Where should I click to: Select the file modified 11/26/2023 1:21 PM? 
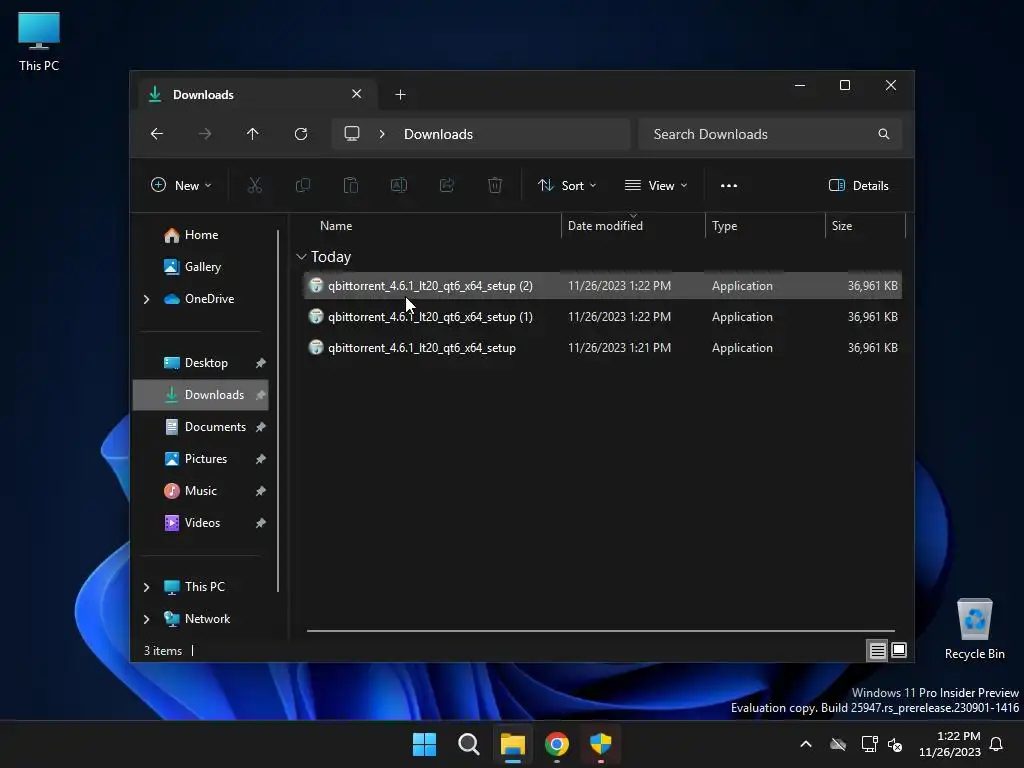click(x=602, y=348)
